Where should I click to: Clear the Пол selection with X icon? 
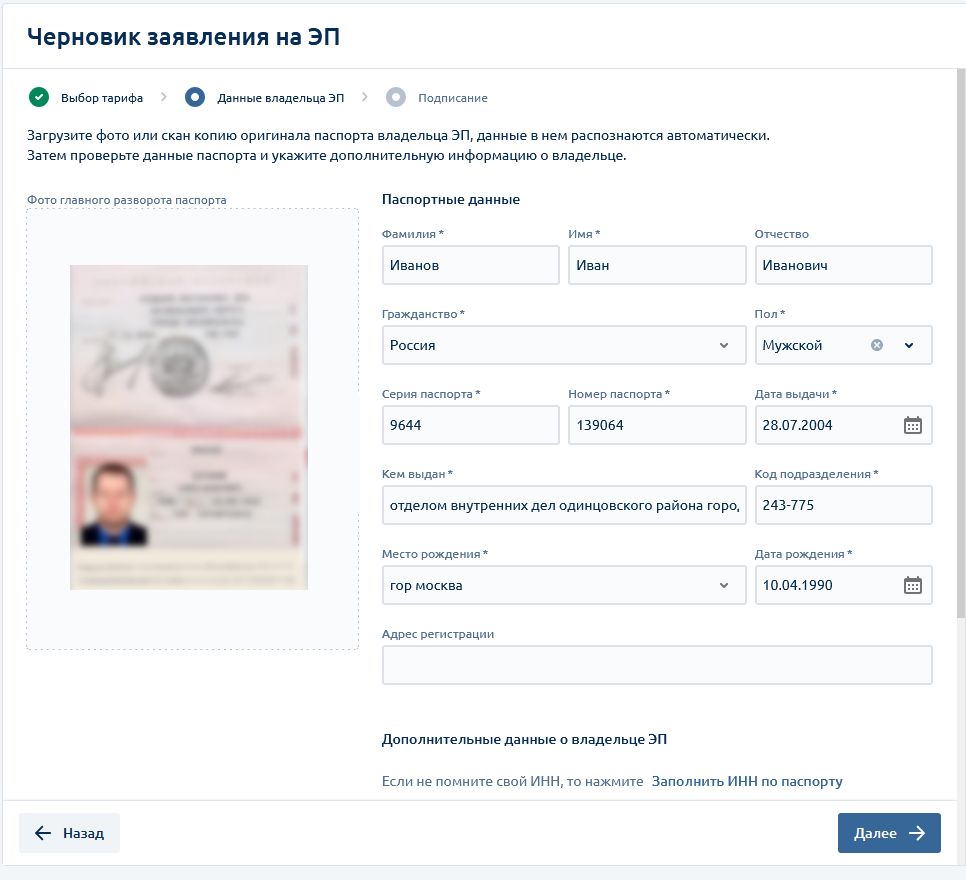point(877,345)
